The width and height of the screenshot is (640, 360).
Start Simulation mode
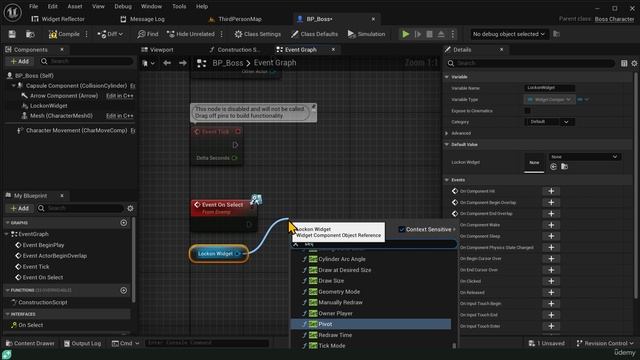click(x=366, y=34)
